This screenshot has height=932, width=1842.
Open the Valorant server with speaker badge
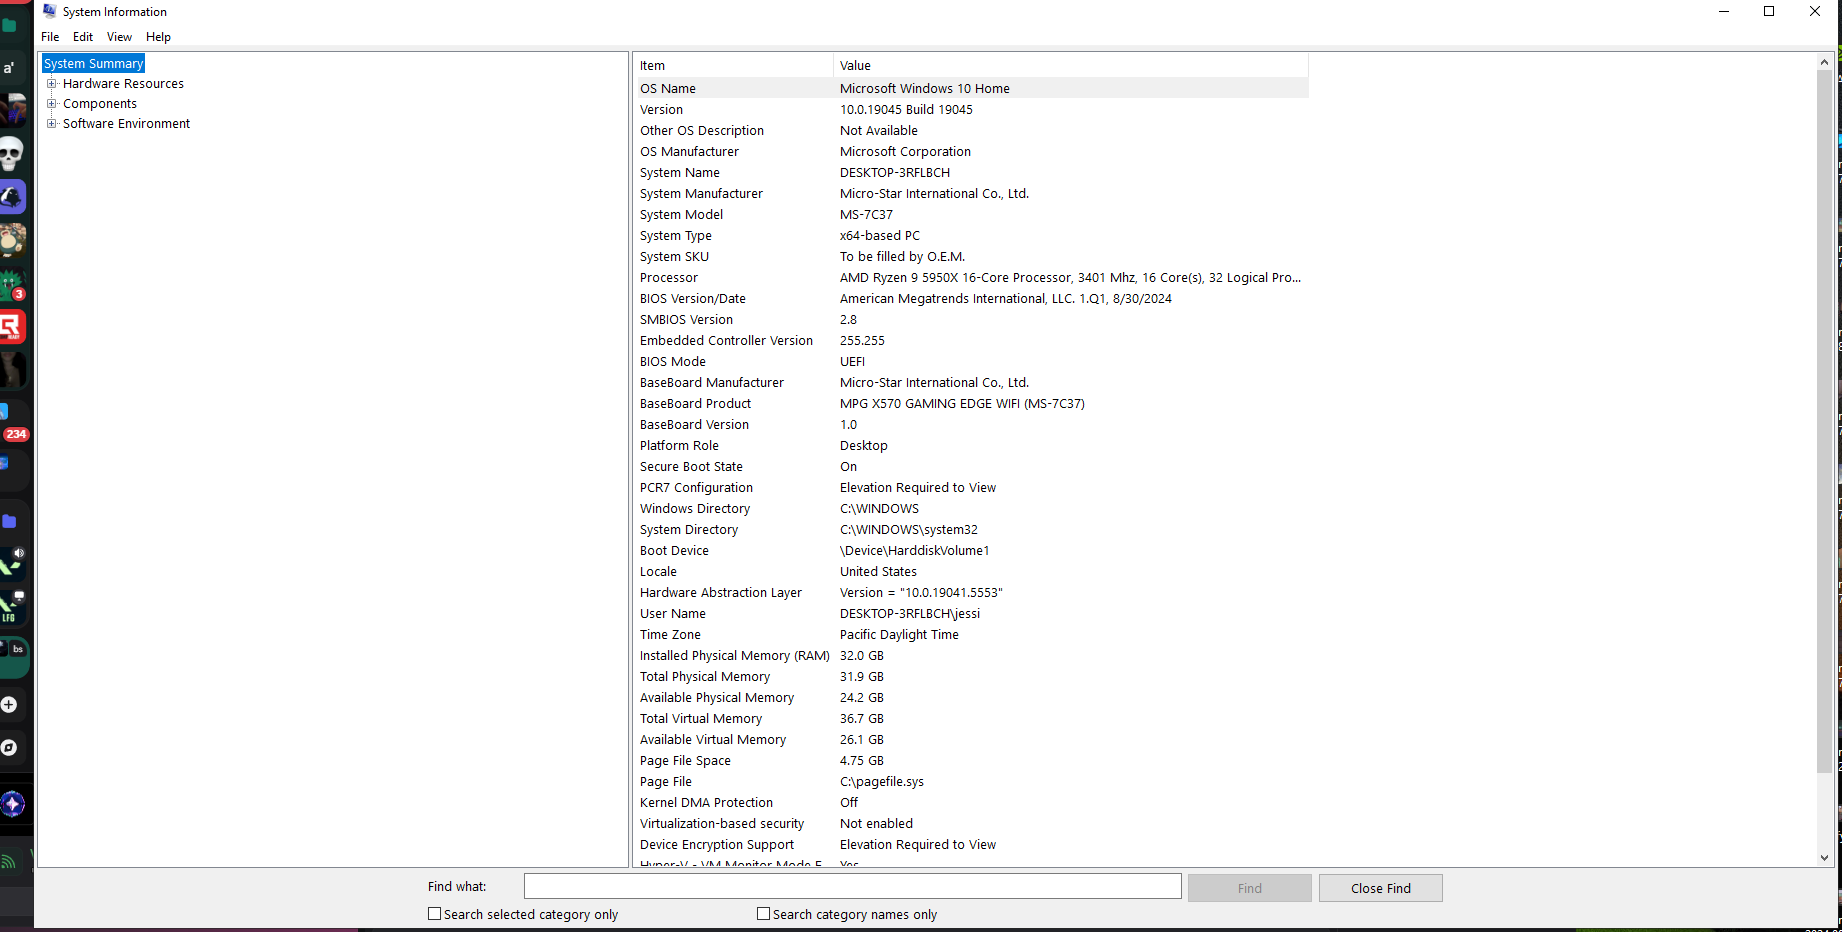click(x=12, y=563)
